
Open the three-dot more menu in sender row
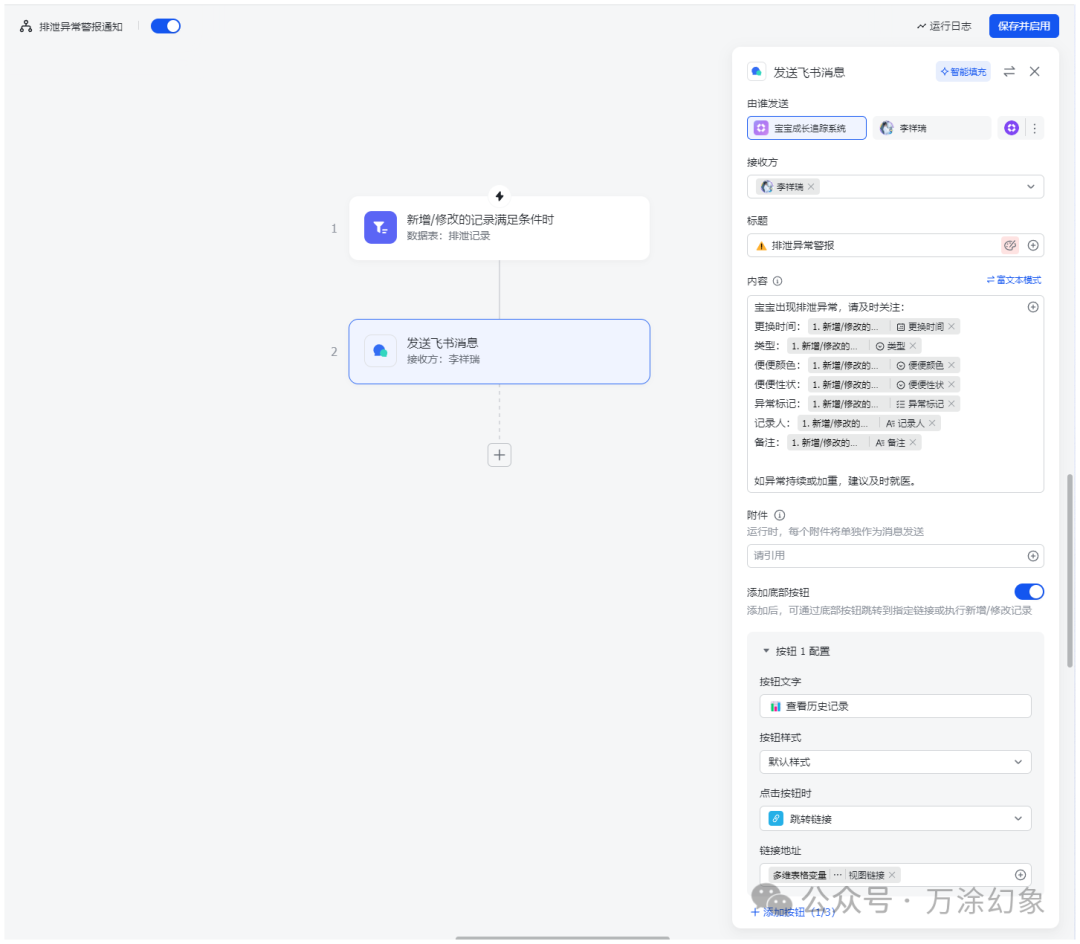1035,128
